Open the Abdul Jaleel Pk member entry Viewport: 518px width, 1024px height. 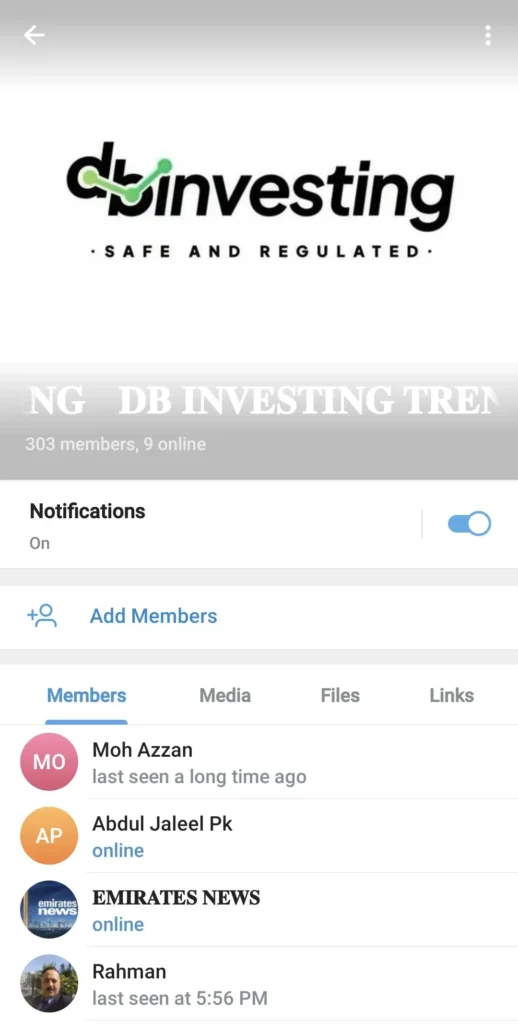click(259, 835)
